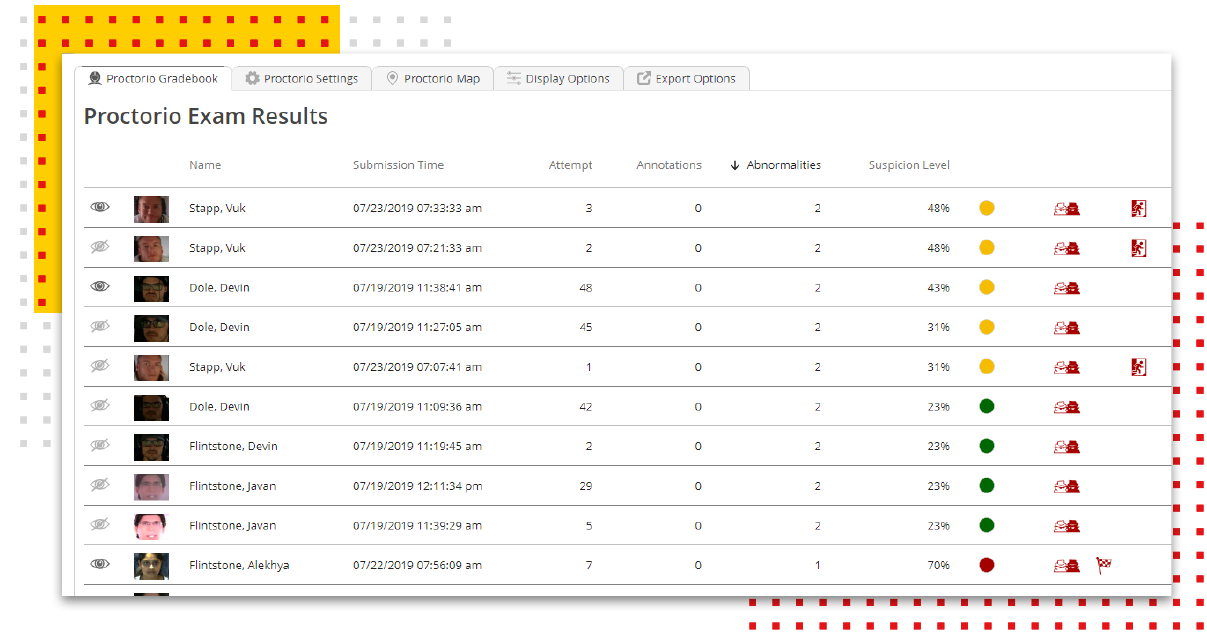Sort by the Annotations column header
This screenshot has height=635, width=1207.
(669, 165)
